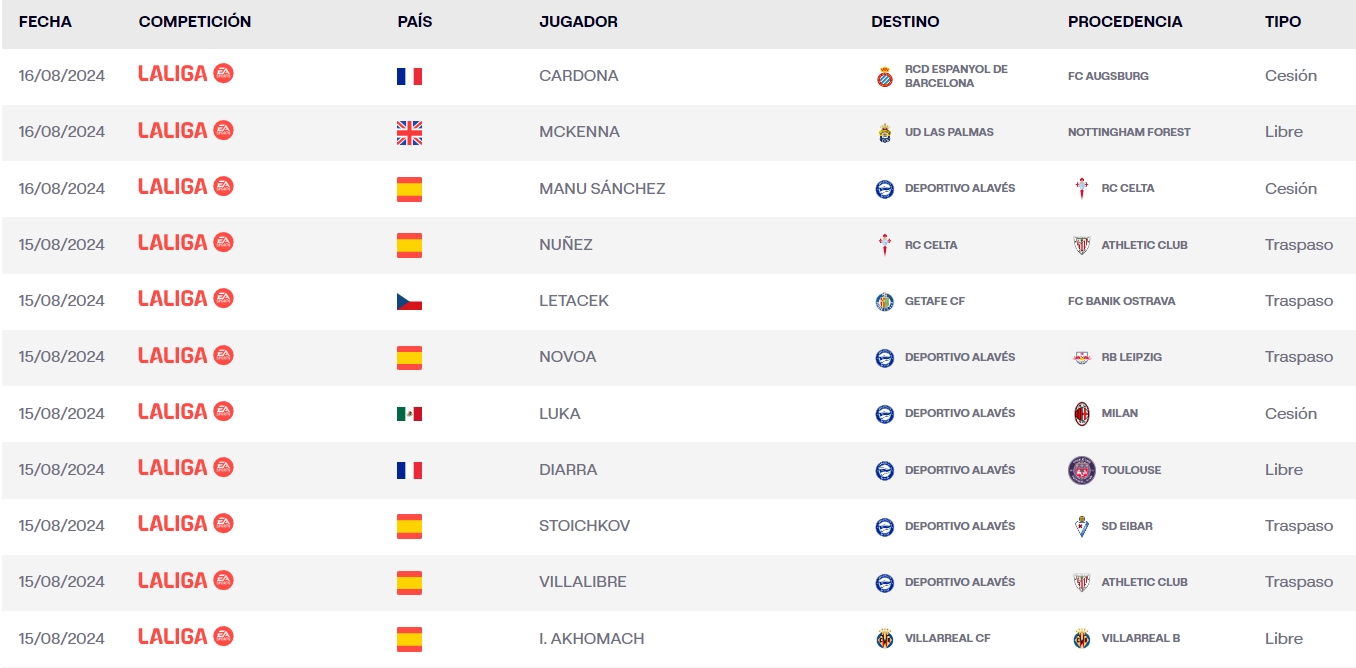Click the TIPO column header
The image size is (1356, 668).
tap(1283, 21)
